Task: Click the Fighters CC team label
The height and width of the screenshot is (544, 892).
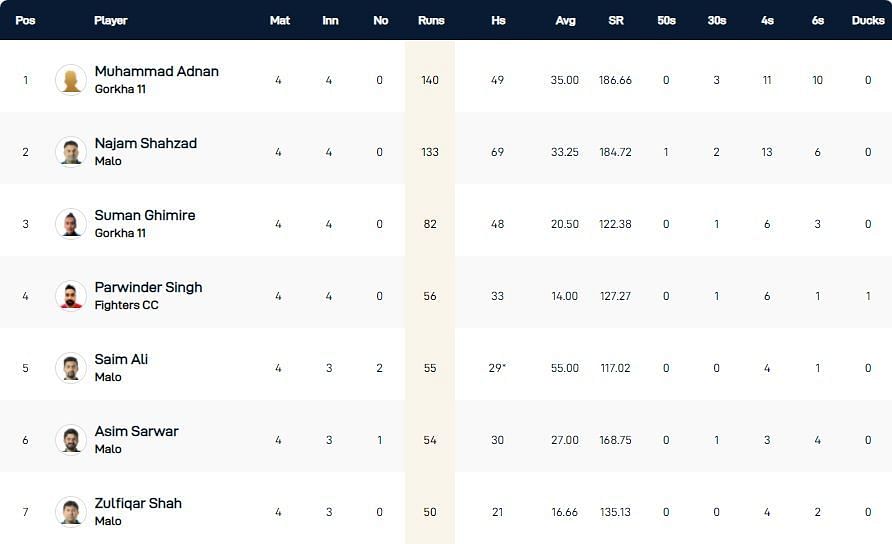Action: point(126,305)
